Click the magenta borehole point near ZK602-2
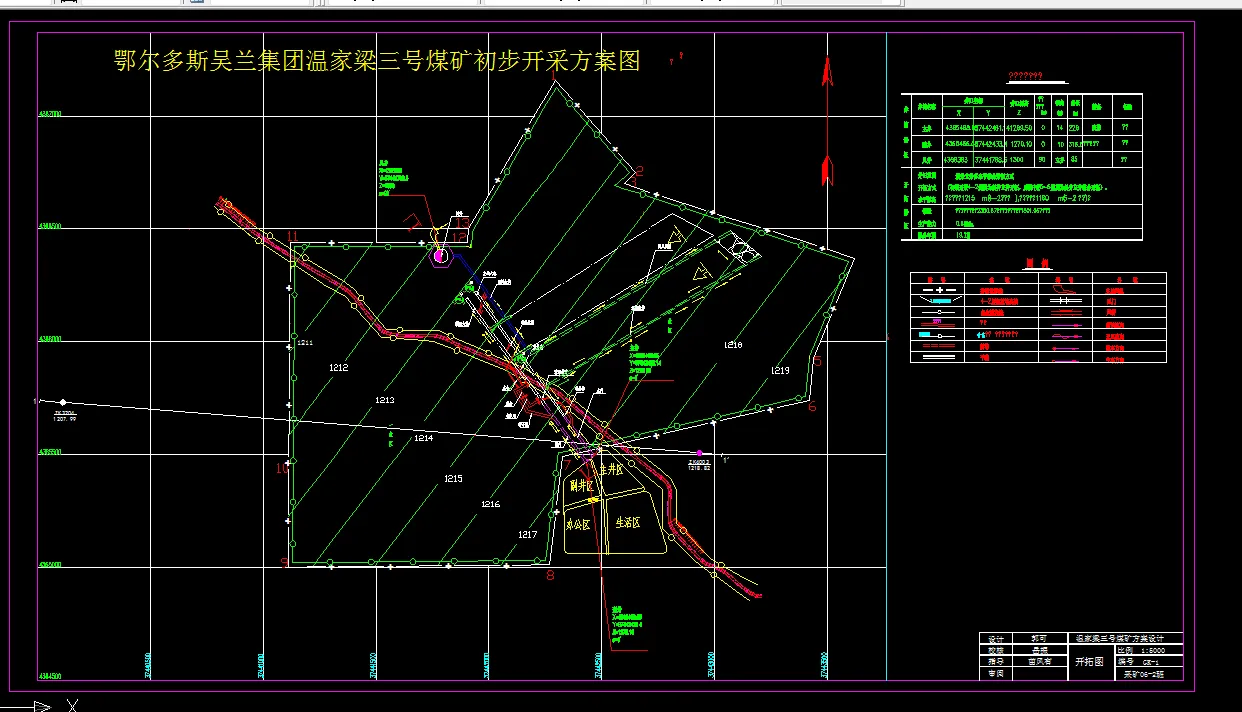This screenshot has height=712, width=1242. click(x=699, y=454)
